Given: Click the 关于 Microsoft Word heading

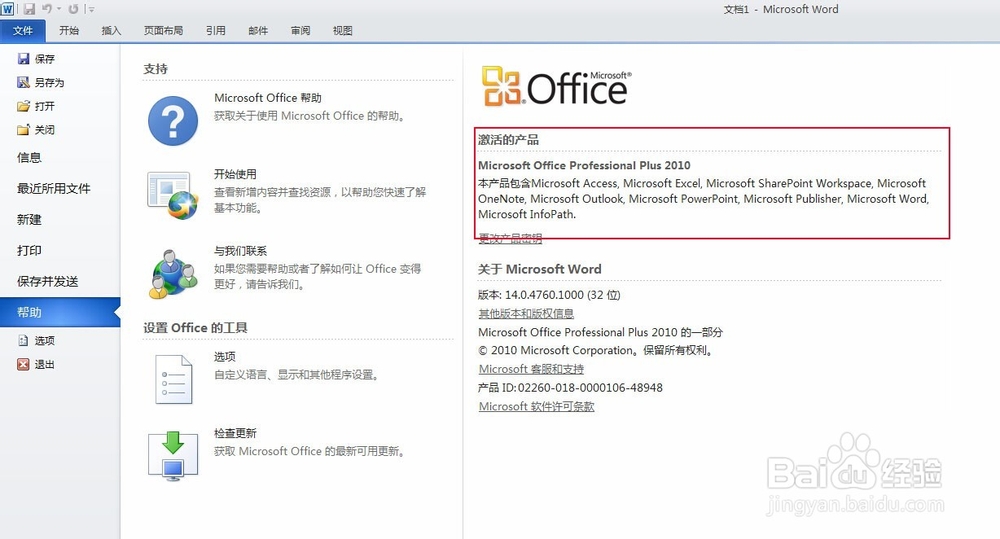Looking at the screenshot, I should 540,269.
